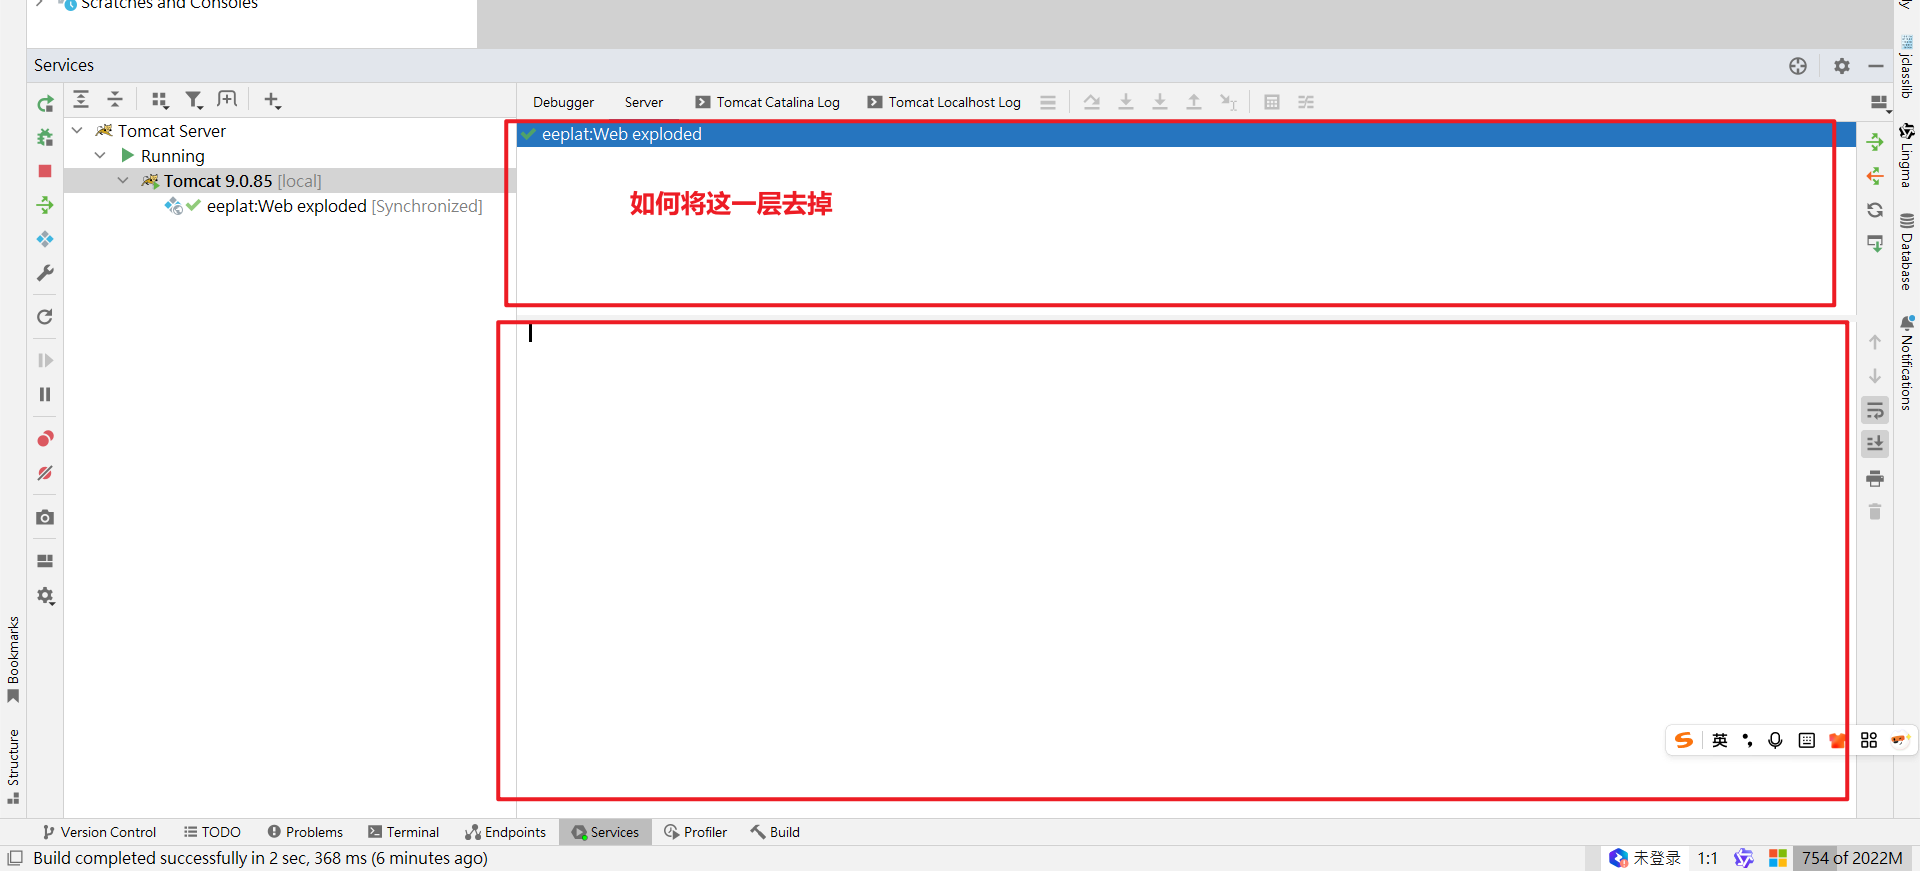
Task: Click the Step Over icon
Action: (x=1092, y=102)
